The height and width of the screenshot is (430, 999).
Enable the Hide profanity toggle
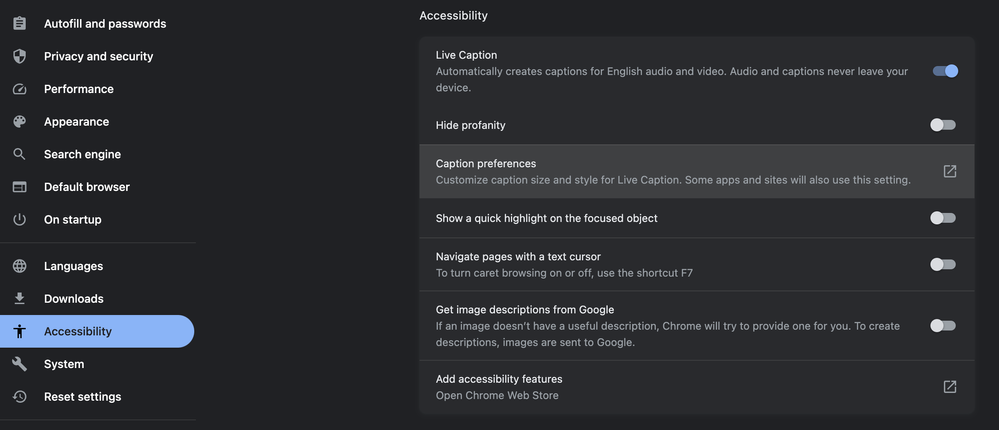[x=943, y=125]
